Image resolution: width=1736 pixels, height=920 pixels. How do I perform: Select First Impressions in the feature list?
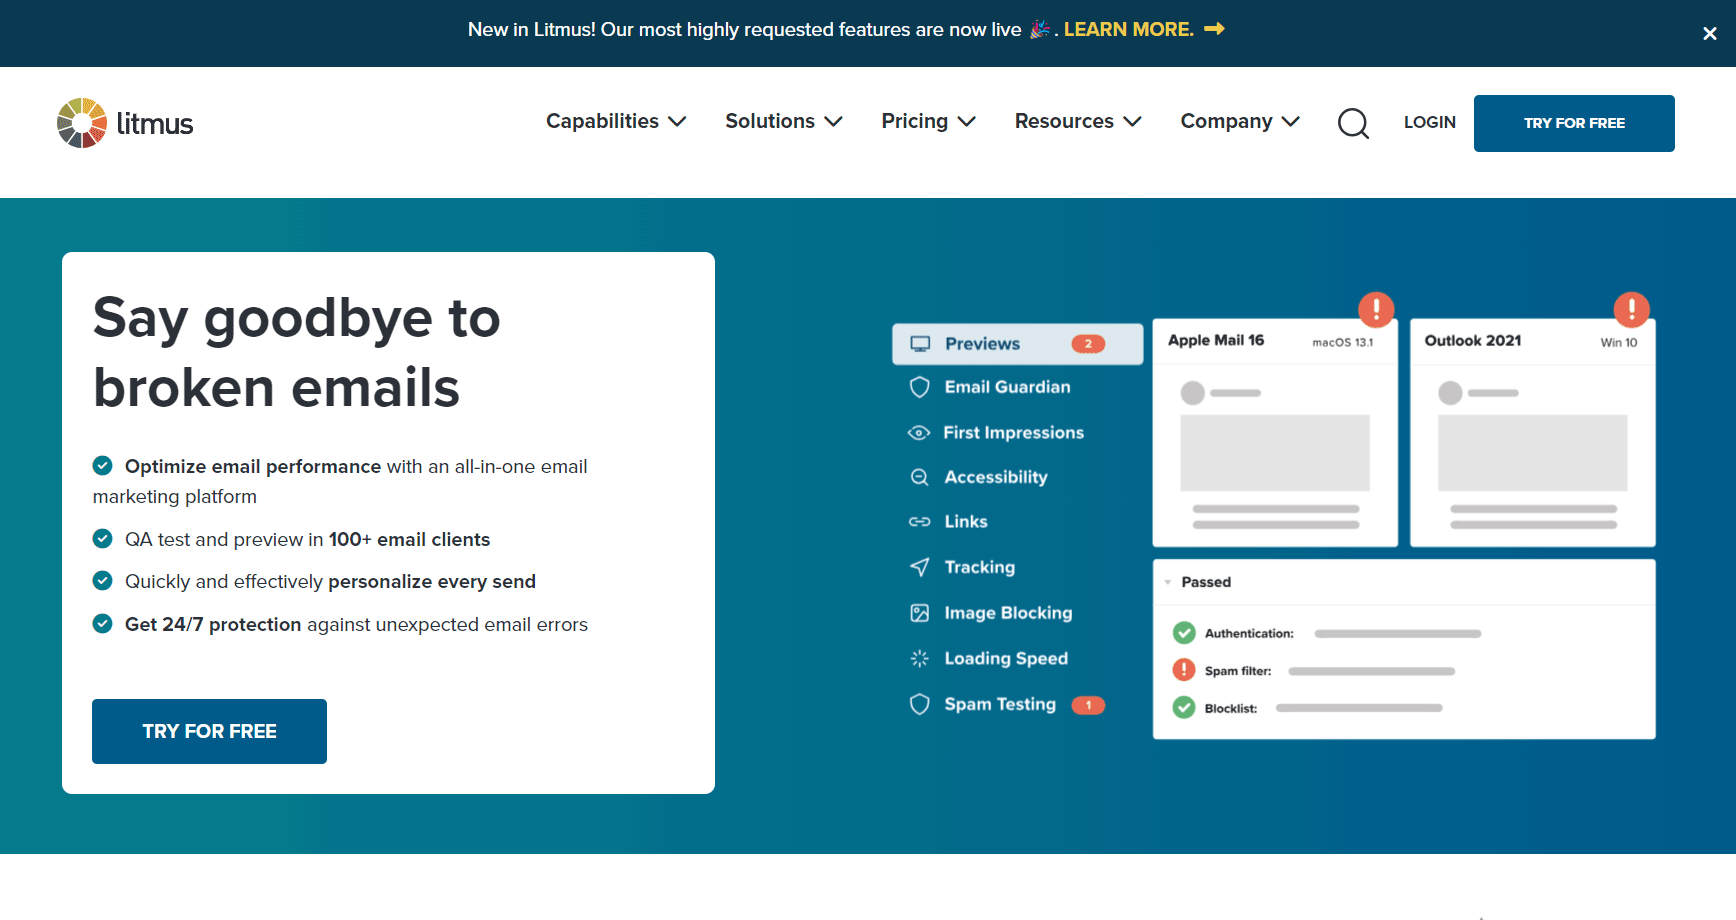pos(1013,433)
